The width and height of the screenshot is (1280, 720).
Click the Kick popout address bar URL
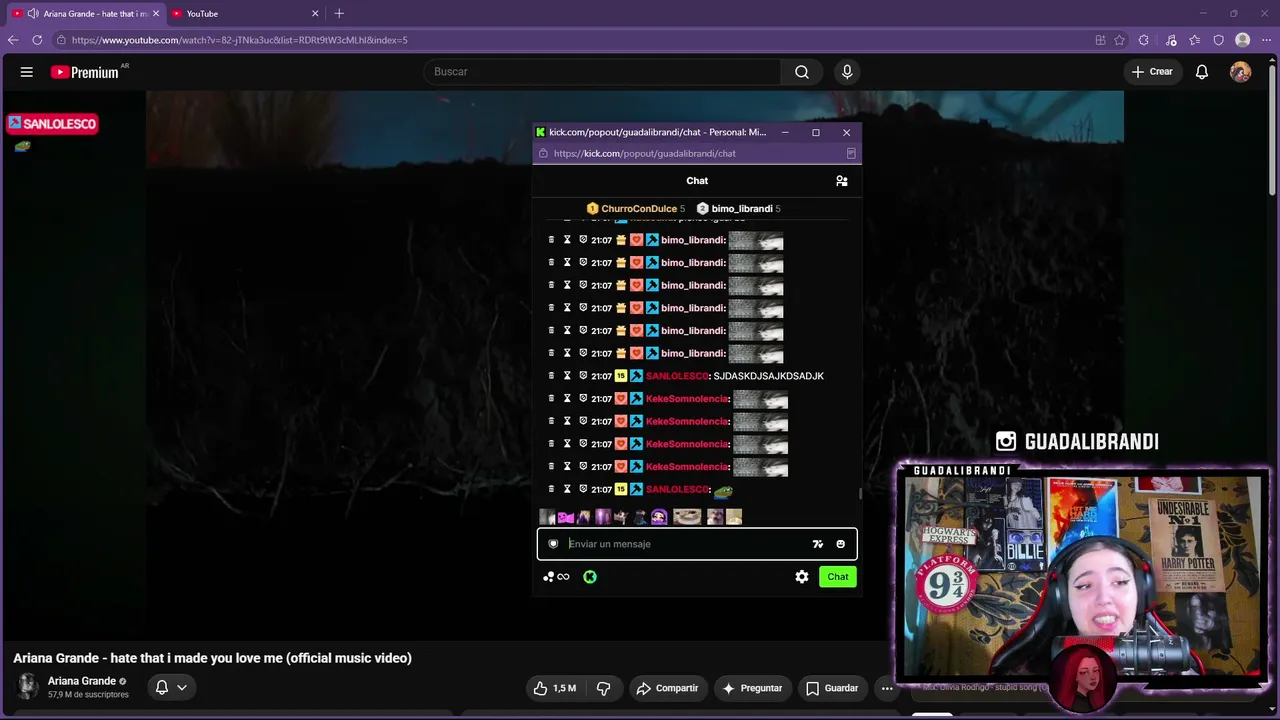coord(645,154)
